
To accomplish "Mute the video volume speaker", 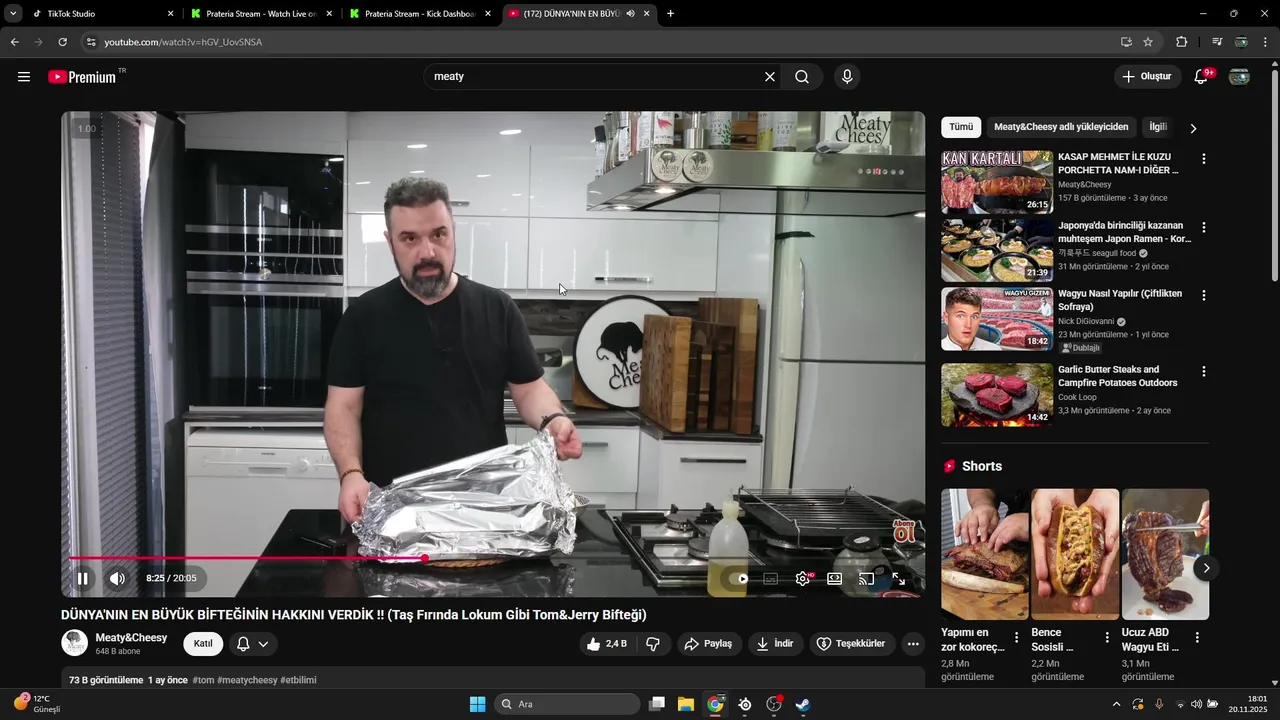I will point(117,578).
